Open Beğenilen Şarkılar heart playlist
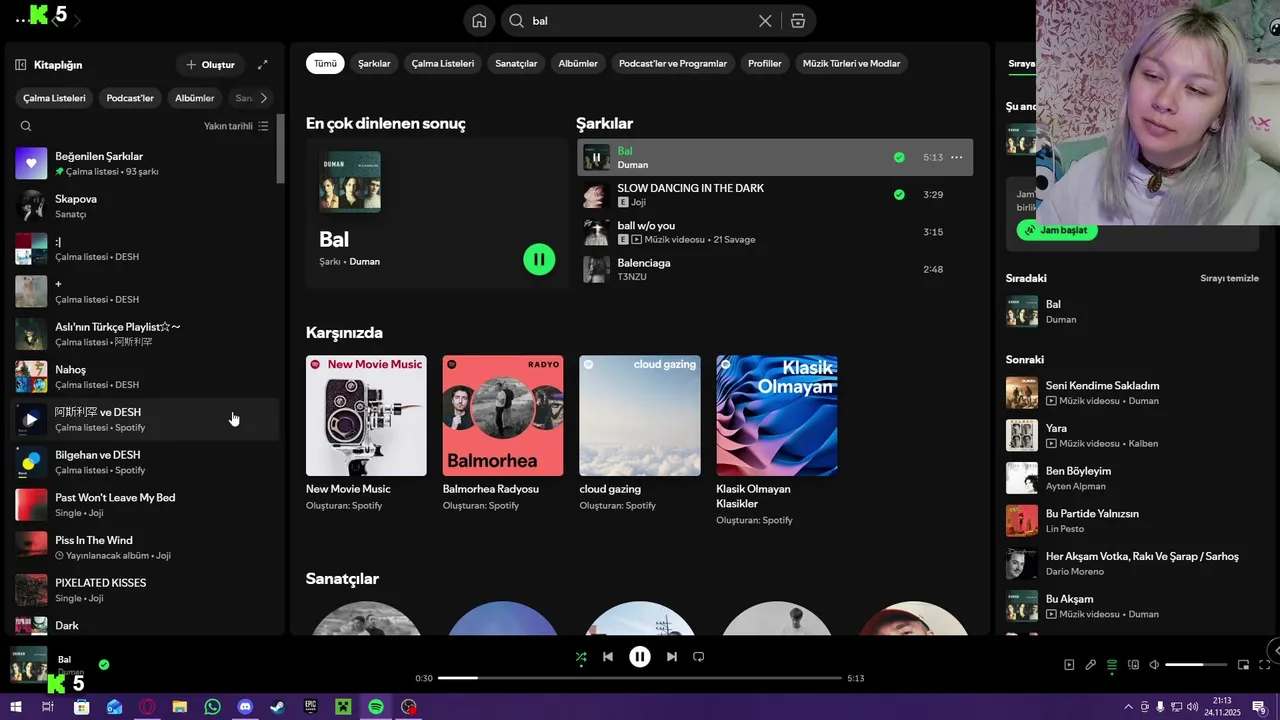Screen dimensions: 1280x720 145,163
